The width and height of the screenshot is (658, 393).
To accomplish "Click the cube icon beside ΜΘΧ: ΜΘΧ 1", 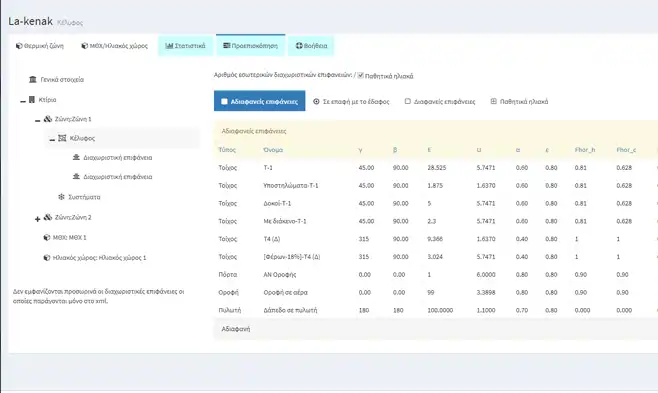I will (47, 237).
